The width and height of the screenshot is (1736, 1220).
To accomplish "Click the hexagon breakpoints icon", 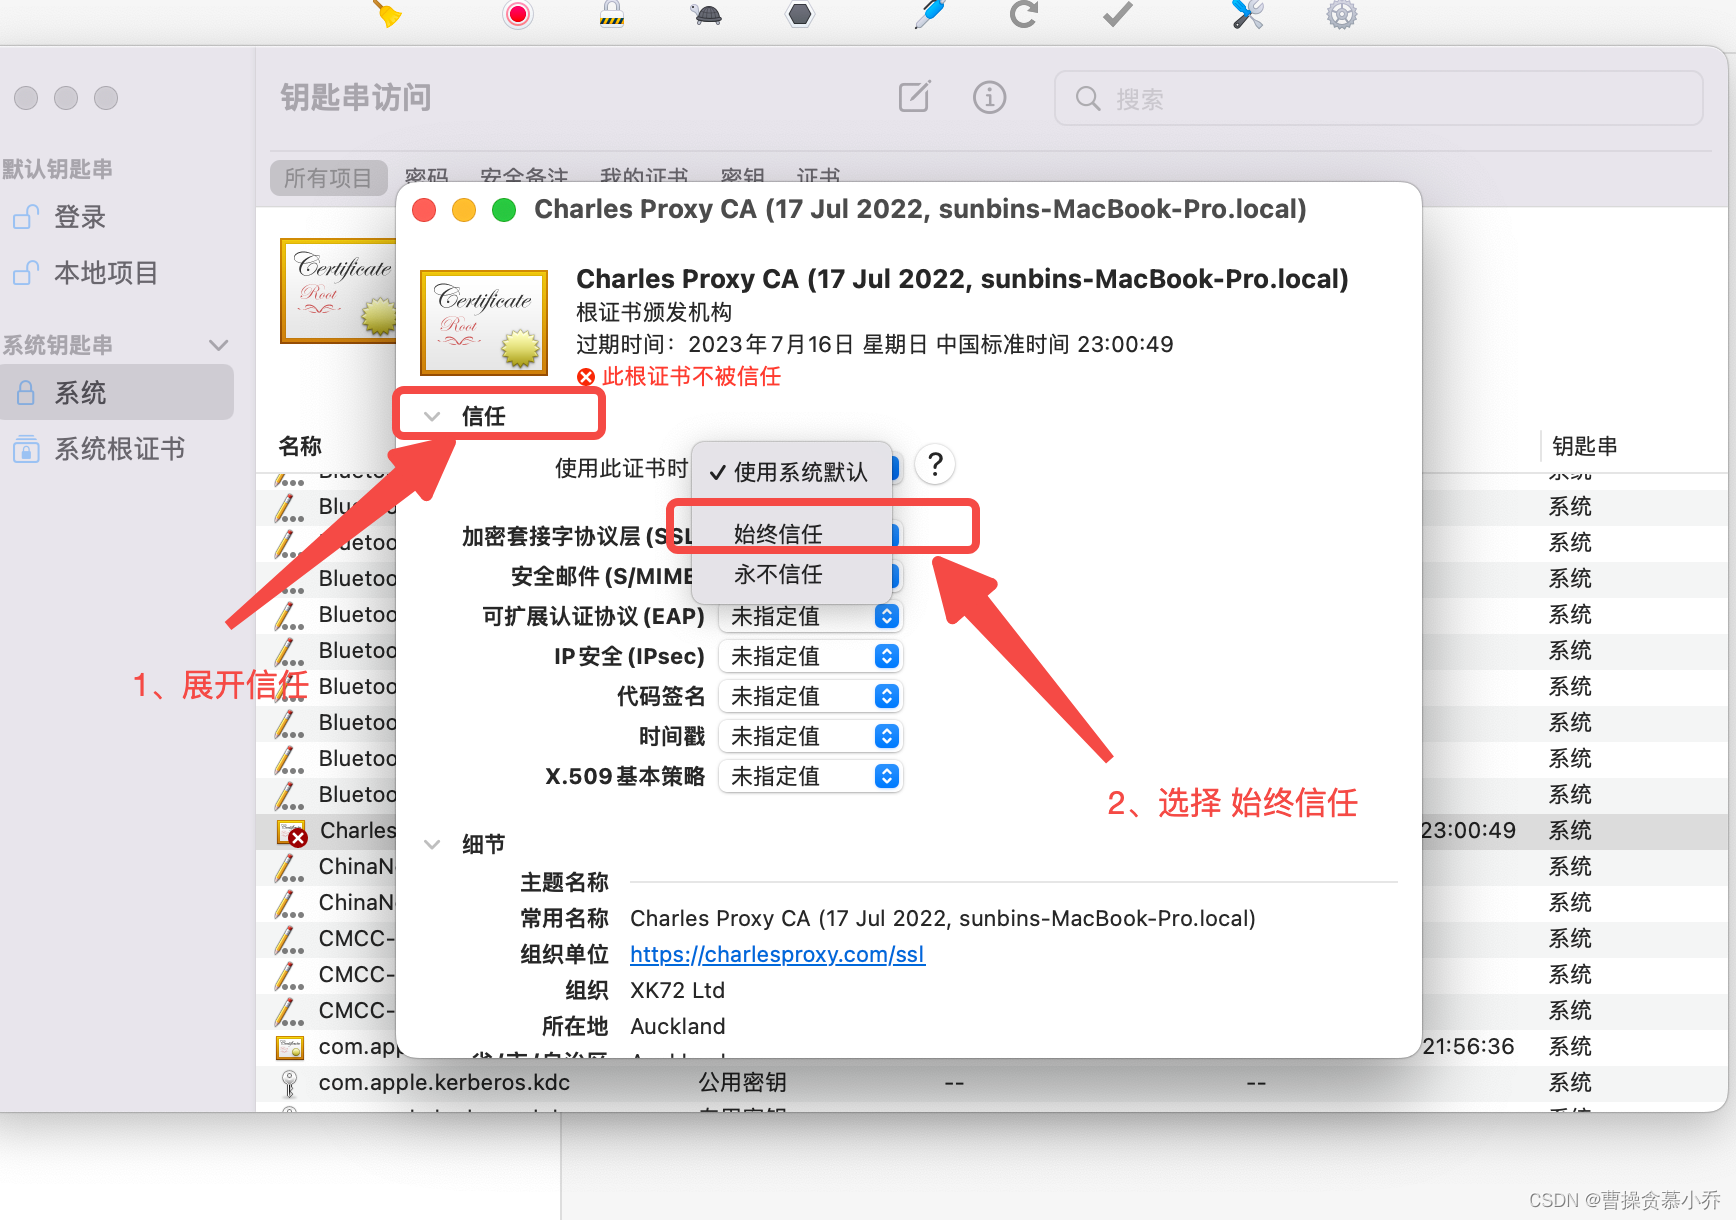I will [x=800, y=14].
